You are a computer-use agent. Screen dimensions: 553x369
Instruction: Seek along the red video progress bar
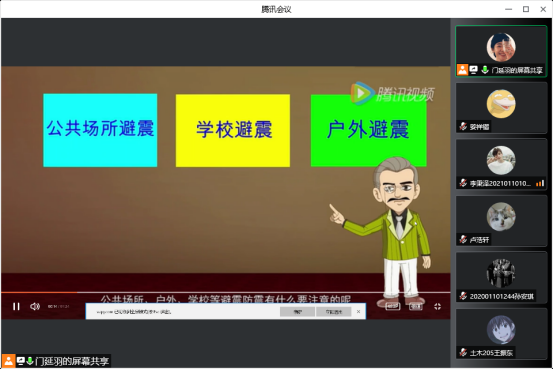[226, 292]
